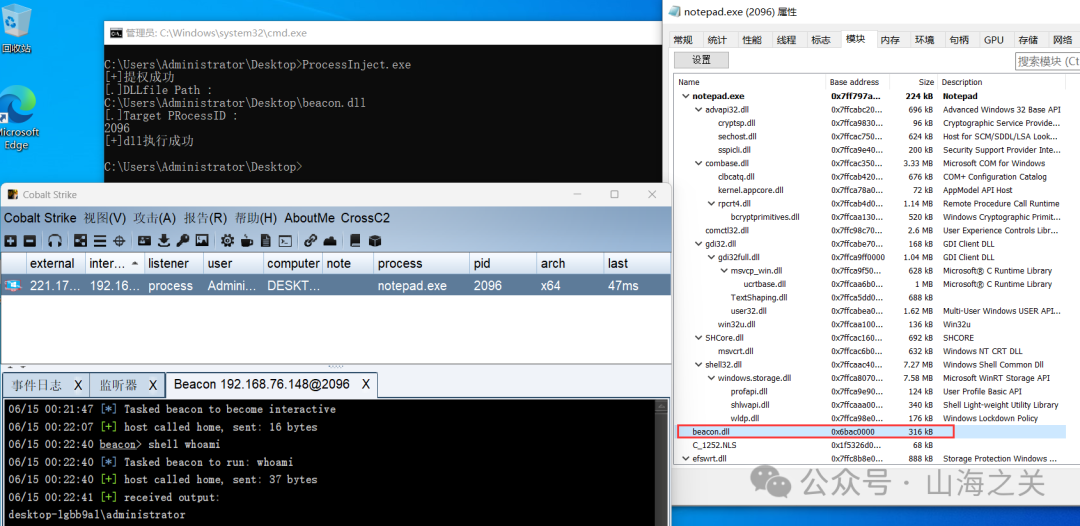
Task: Select the C_1252.NLS module row
Action: (871, 445)
